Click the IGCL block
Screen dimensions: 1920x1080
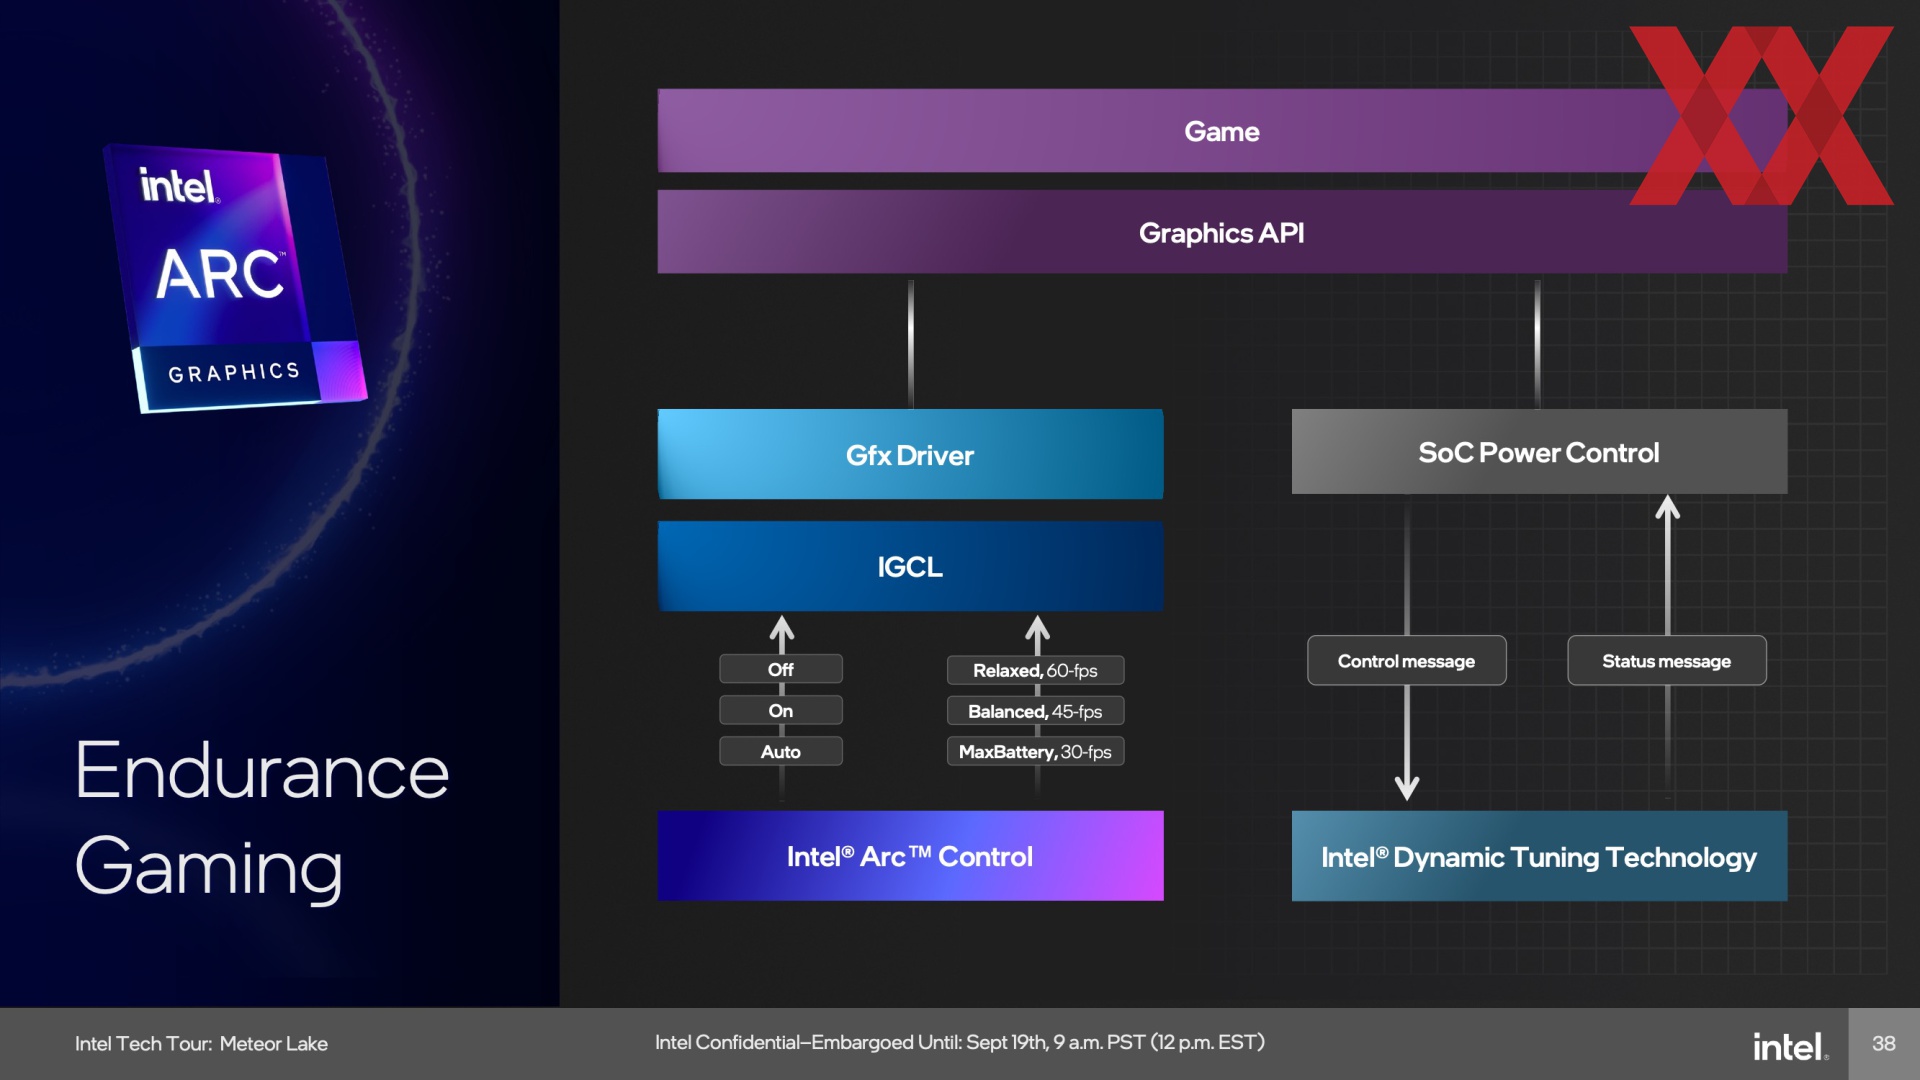coord(910,566)
